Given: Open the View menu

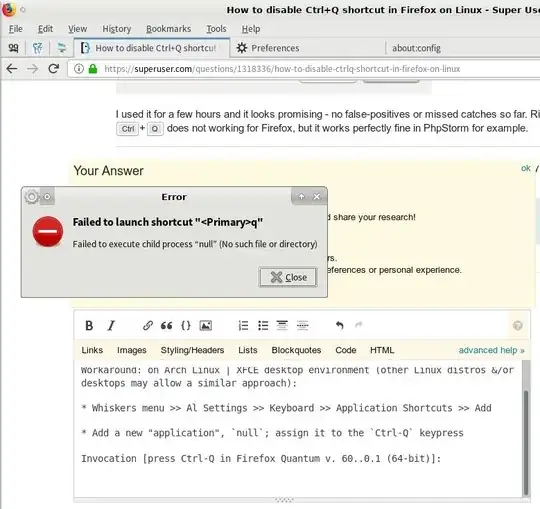Looking at the screenshot, I should click(x=77, y=29).
